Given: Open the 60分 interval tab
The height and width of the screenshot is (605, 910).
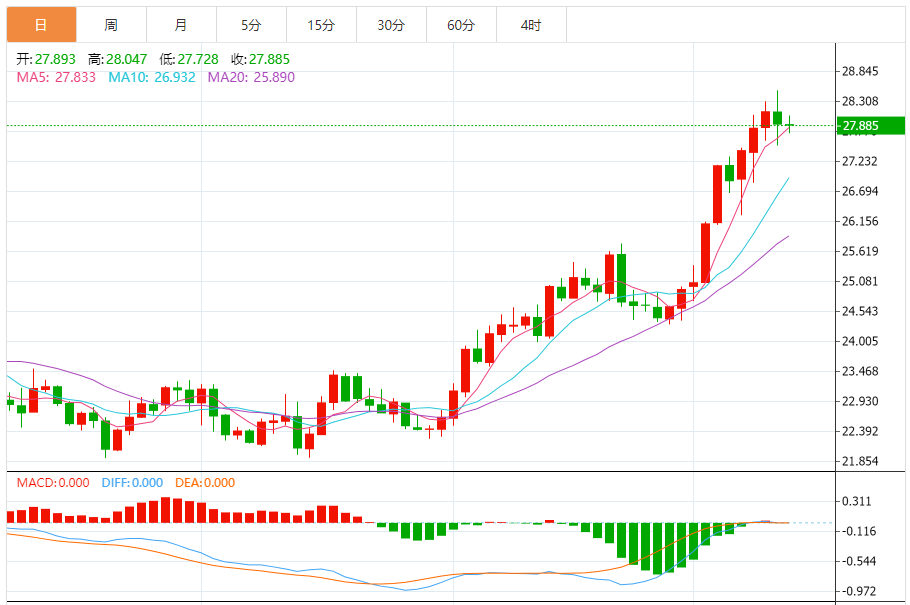Looking at the screenshot, I should (461, 25).
